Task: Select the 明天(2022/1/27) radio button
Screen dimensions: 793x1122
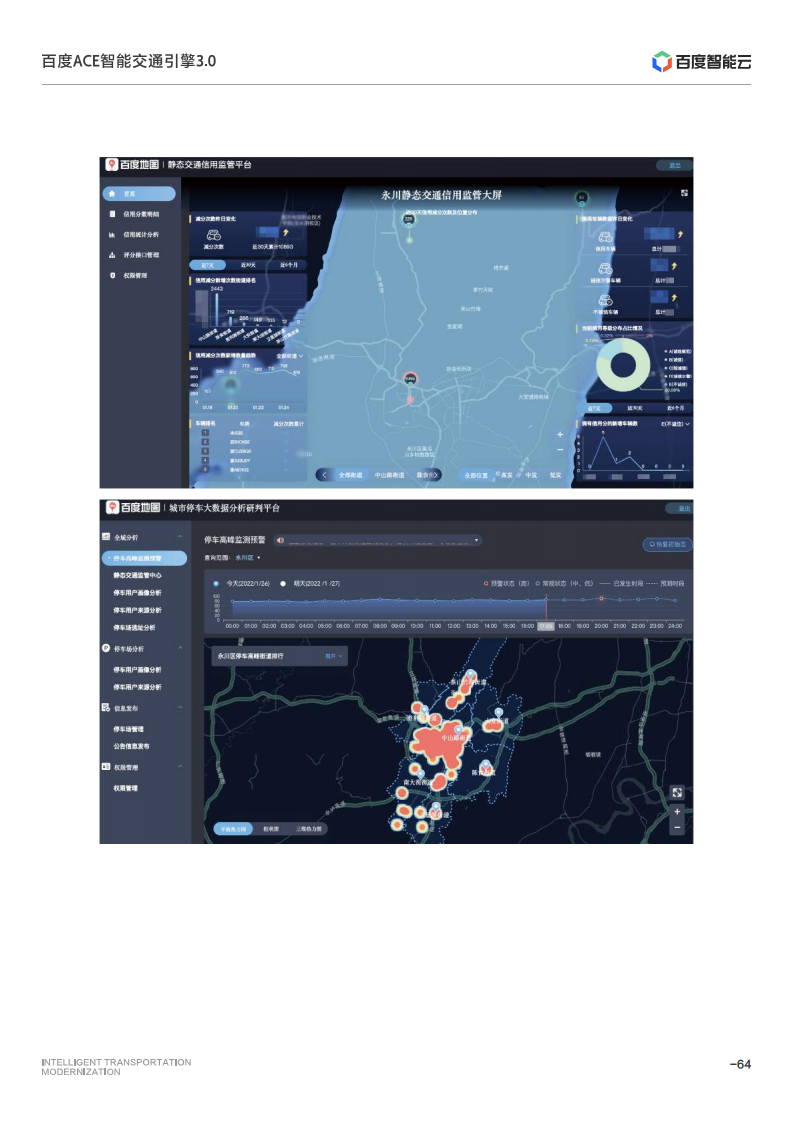Action: 283,581
